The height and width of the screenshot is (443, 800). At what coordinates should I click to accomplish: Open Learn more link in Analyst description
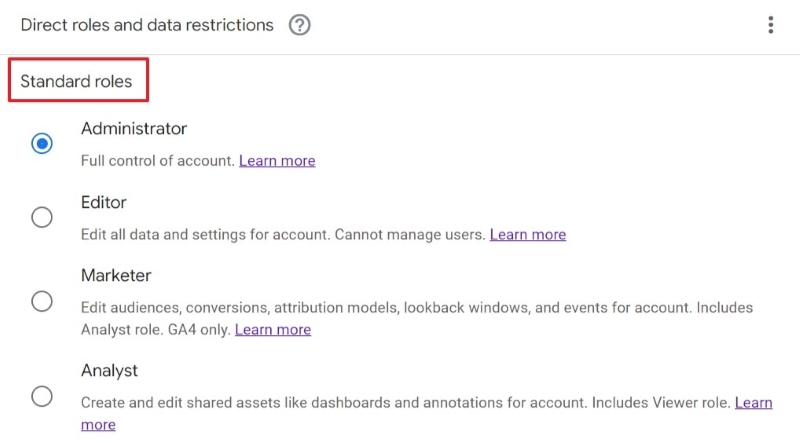pos(753,403)
